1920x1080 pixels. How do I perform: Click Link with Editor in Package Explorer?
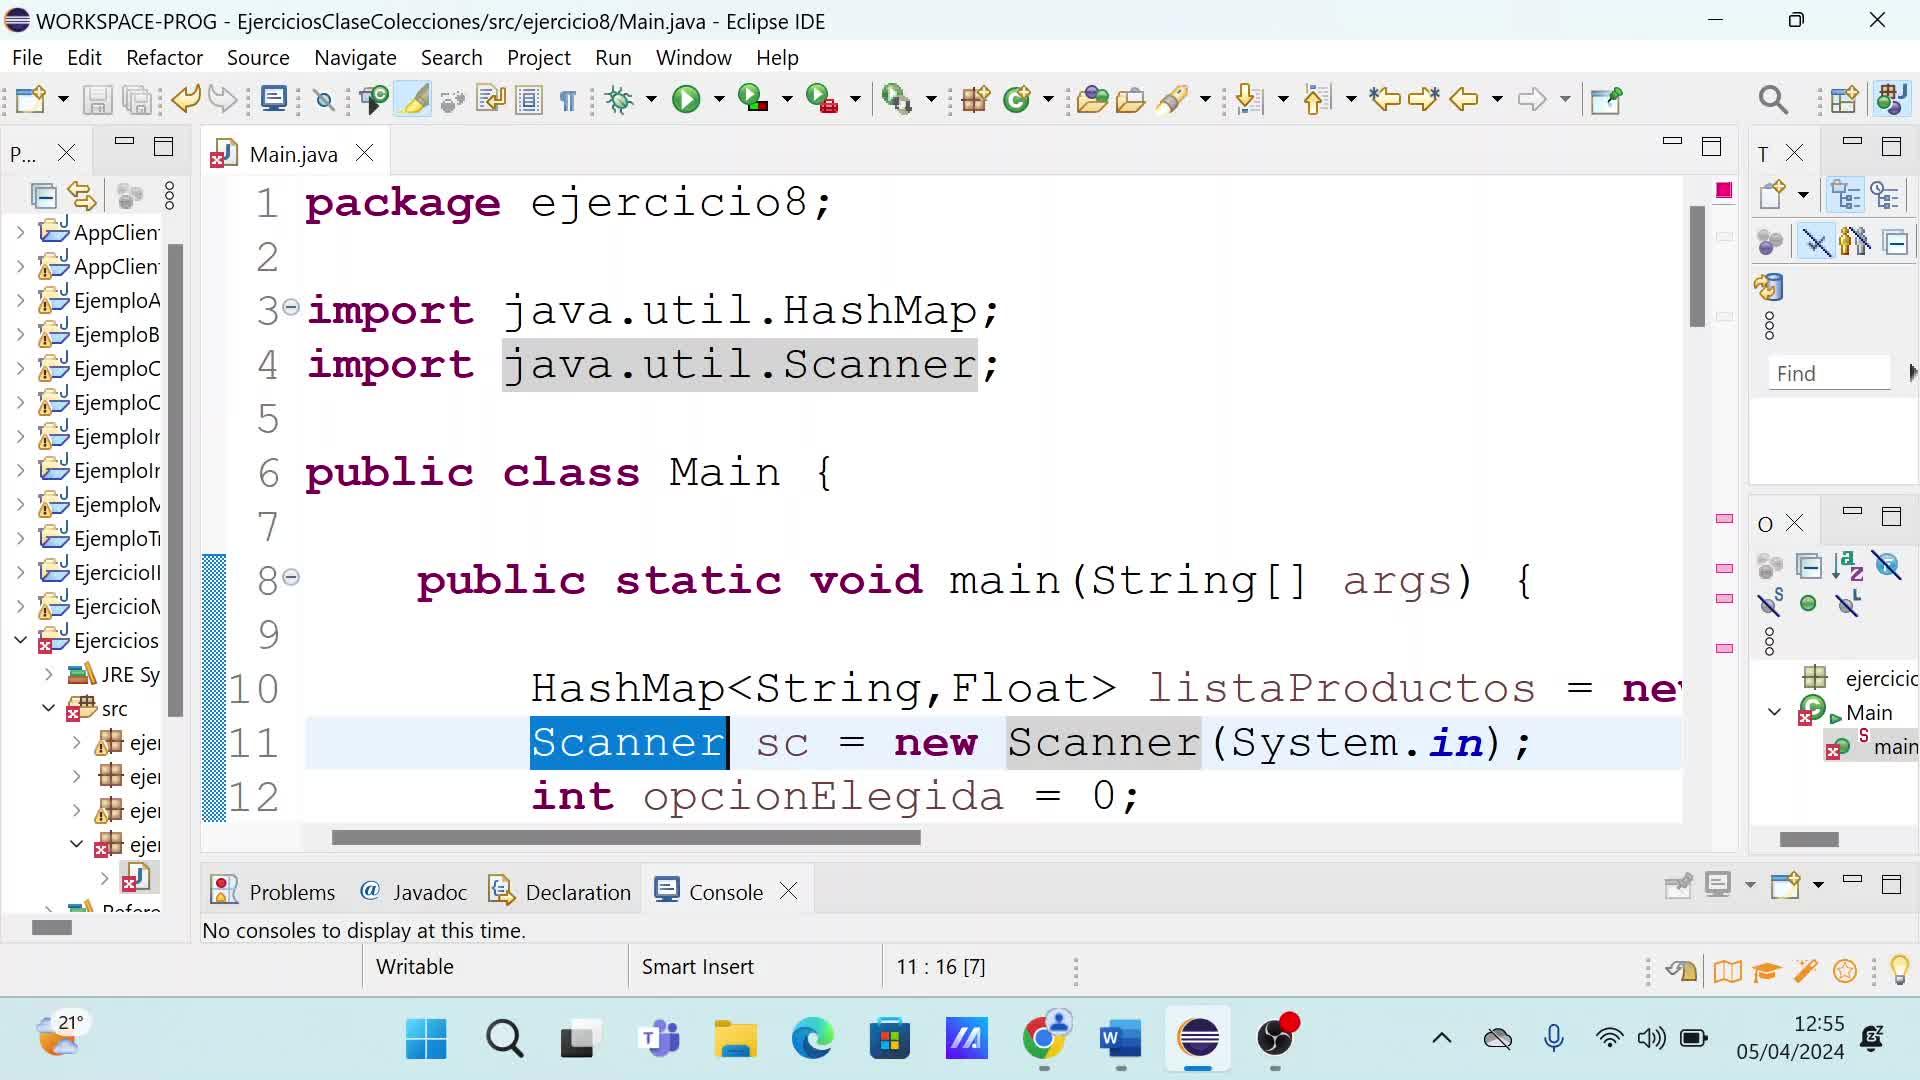coord(82,196)
